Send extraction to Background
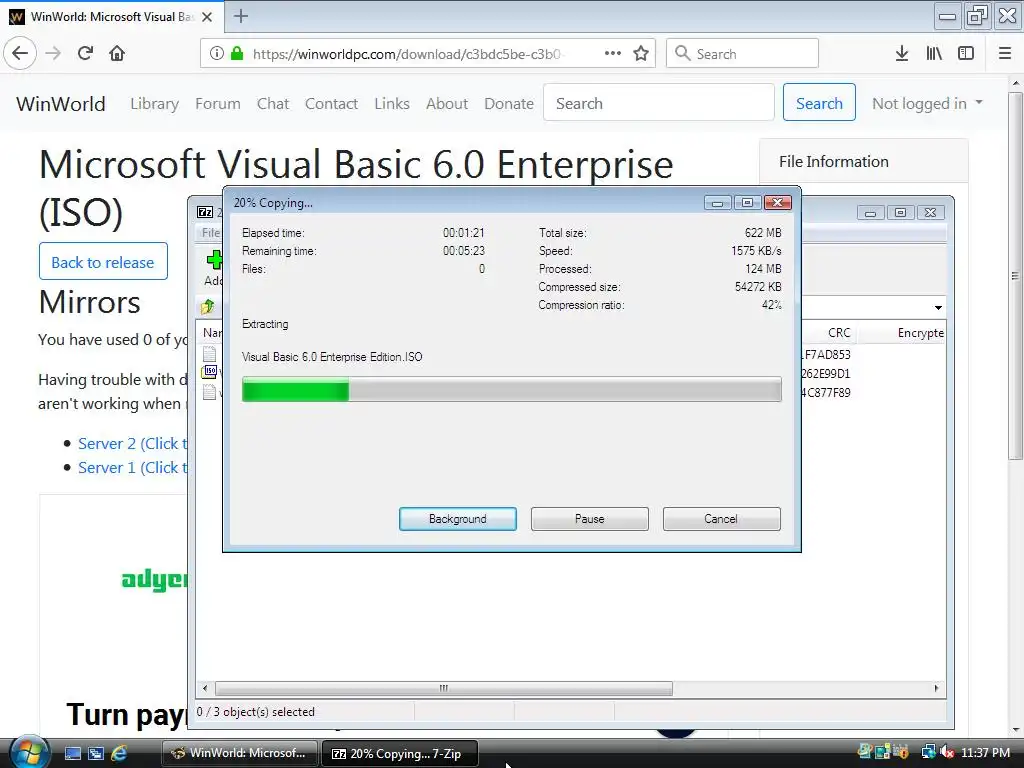 [x=458, y=519]
